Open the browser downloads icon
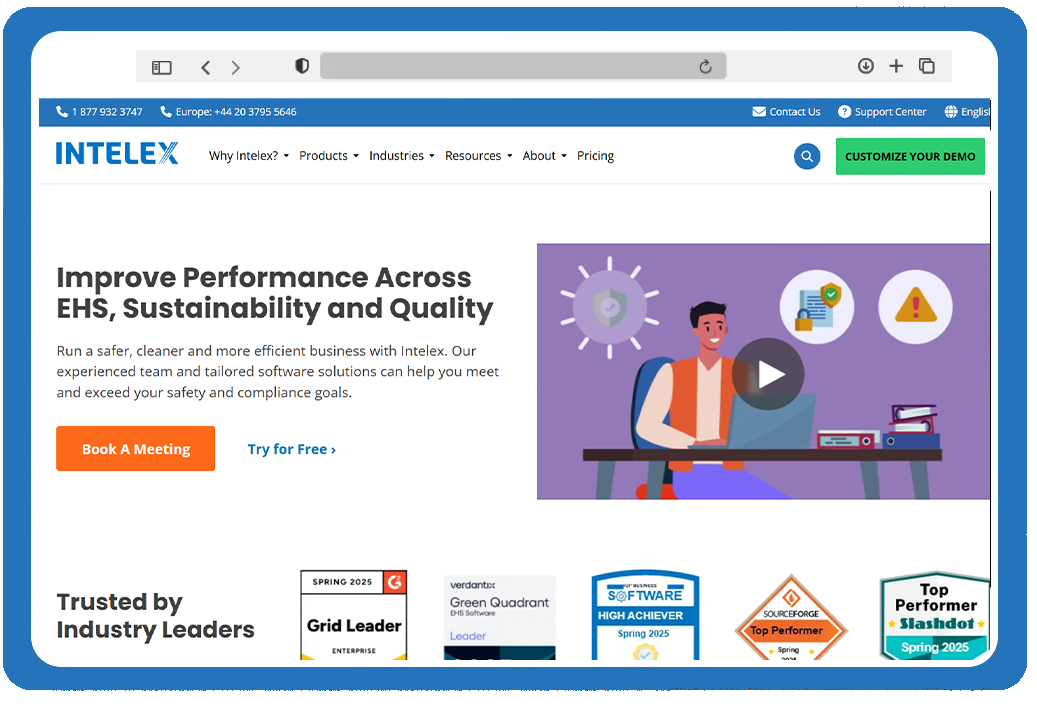The height and width of the screenshot is (706, 1037). [x=866, y=66]
